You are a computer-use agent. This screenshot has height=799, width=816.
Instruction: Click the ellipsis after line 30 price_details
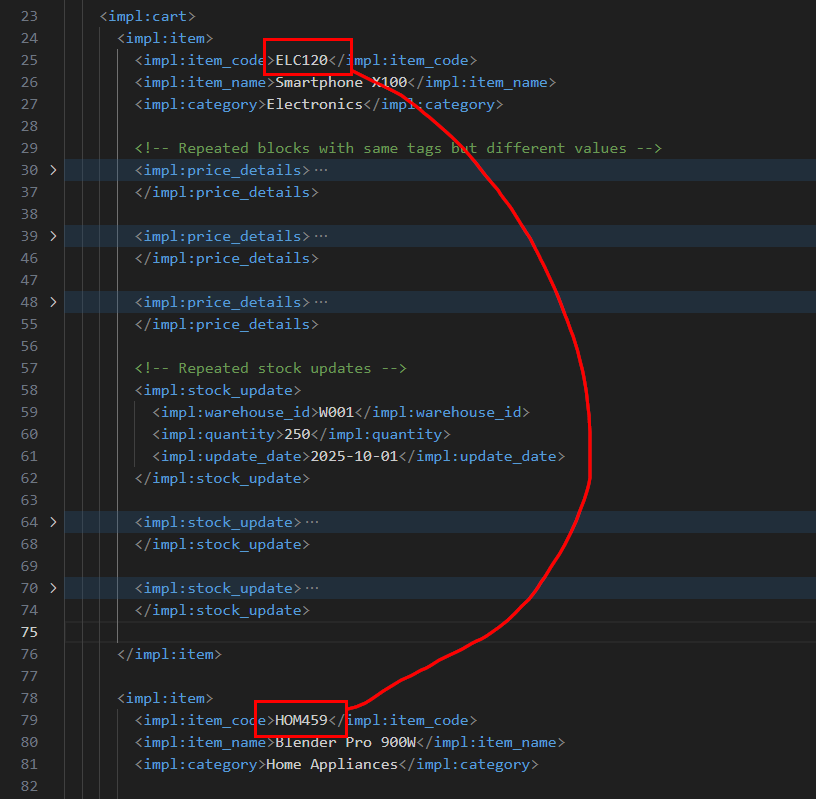(x=321, y=171)
